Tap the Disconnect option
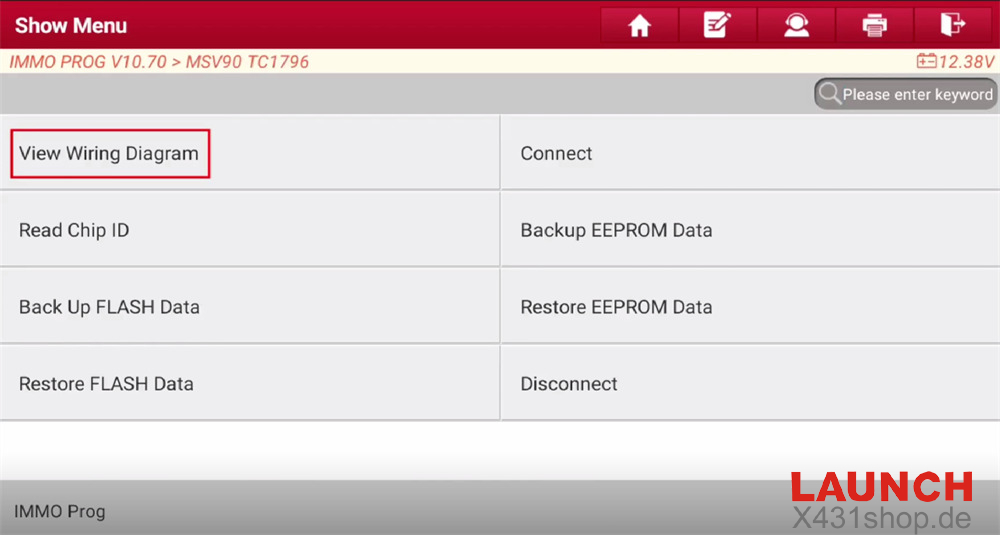This screenshot has height=535, width=1000. pos(569,384)
